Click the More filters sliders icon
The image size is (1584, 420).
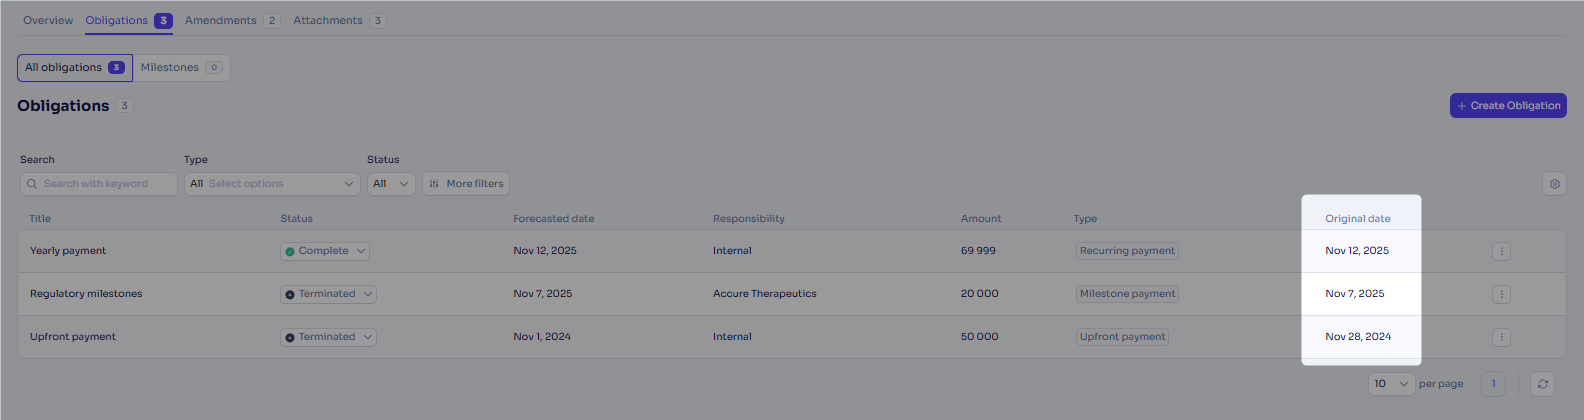pos(434,184)
